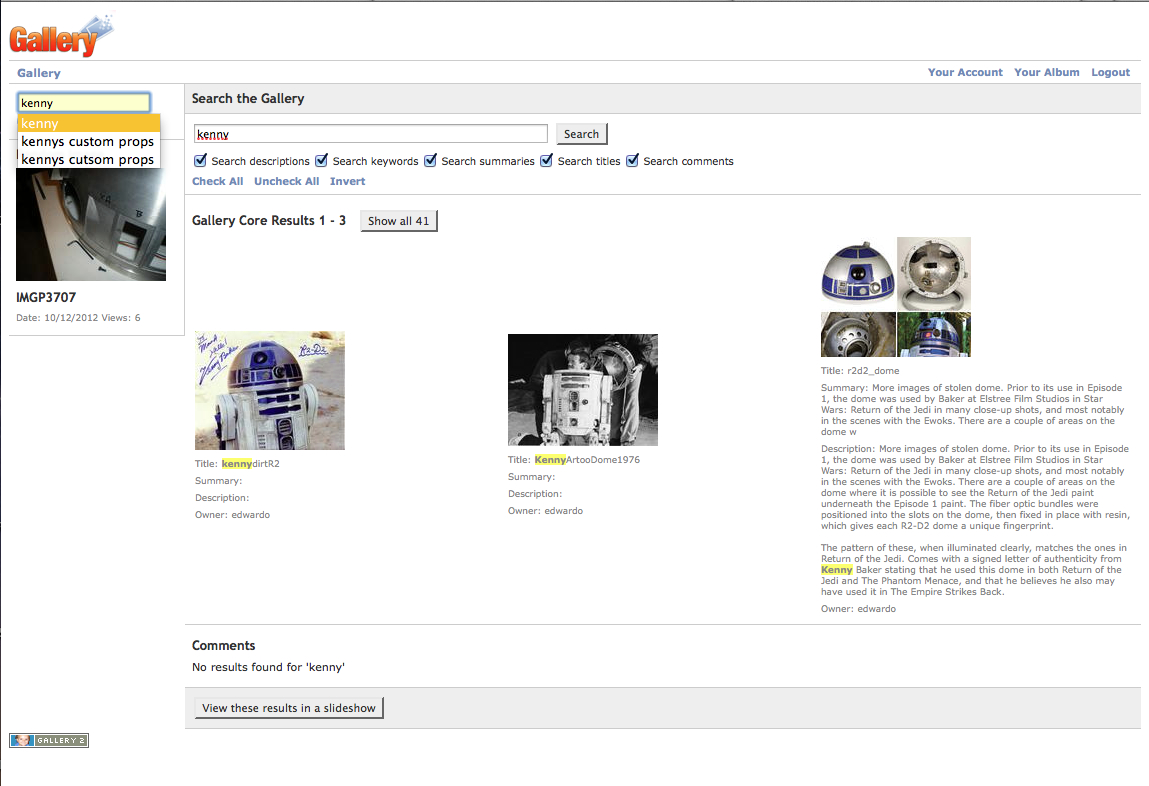The image size is (1149, 786).
Task: Click the 'Title: KennyArtooDome1976' text
Action: pos(574,460)
